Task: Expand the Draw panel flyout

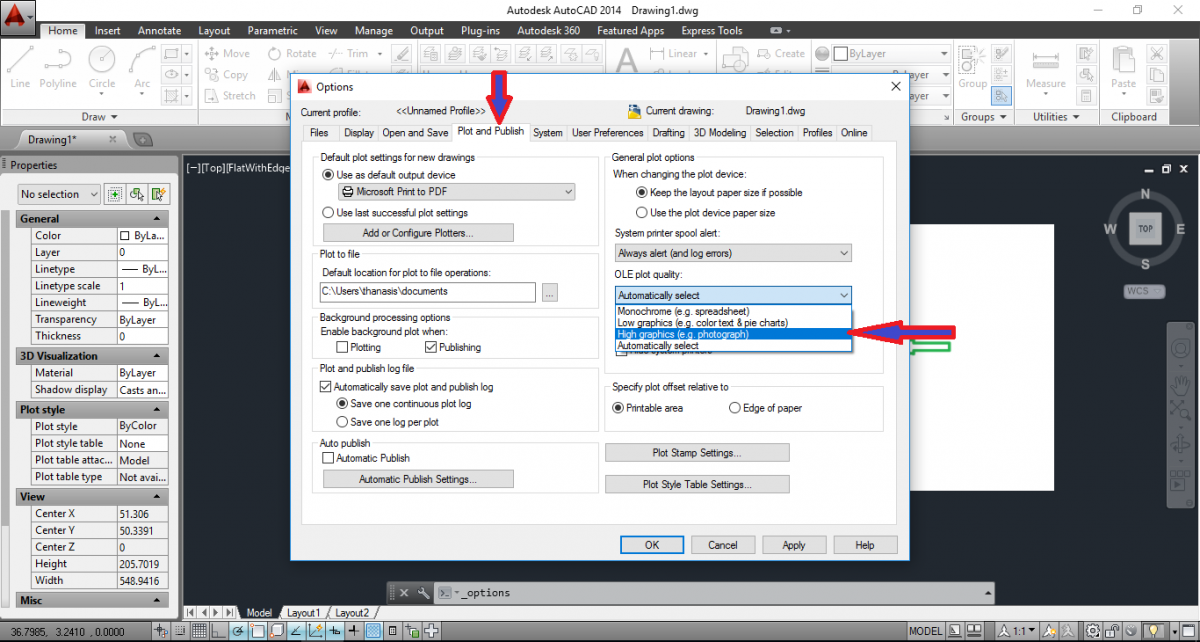Action: point(101,117)
